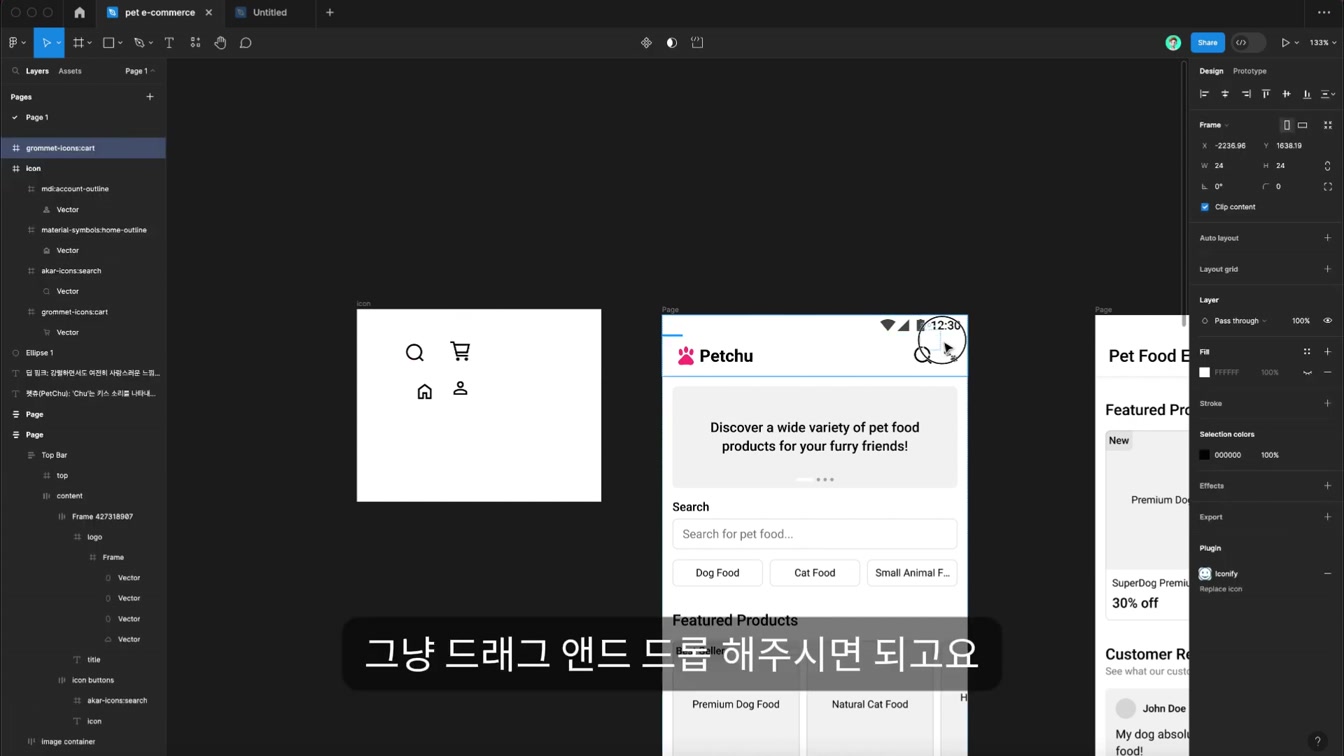The width and height of the screenshot is (1344, 756).
Task: Open the user avatar at top right
Action: [1173, 43]
